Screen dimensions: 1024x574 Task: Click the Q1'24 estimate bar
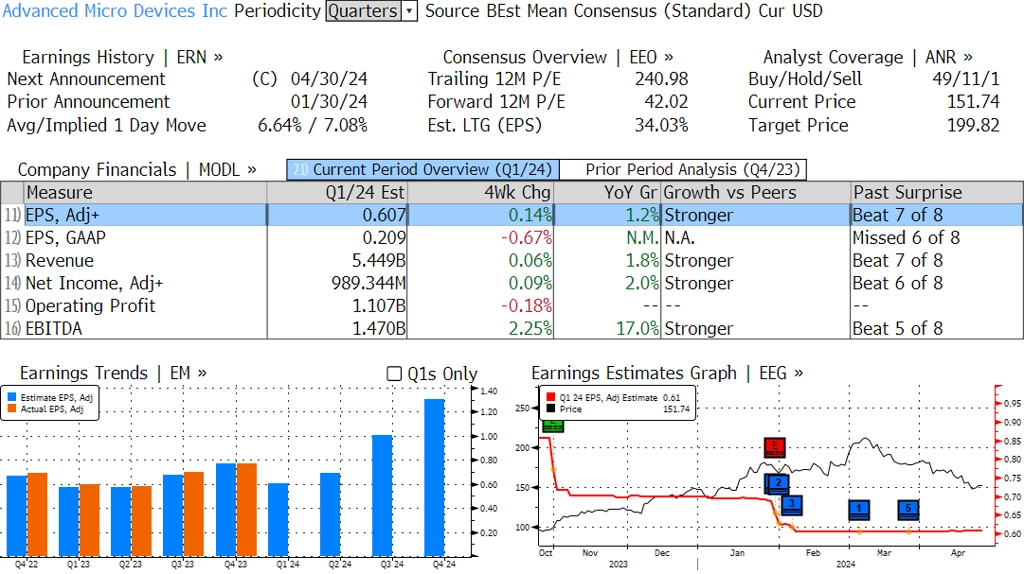(x=278, y=520)
